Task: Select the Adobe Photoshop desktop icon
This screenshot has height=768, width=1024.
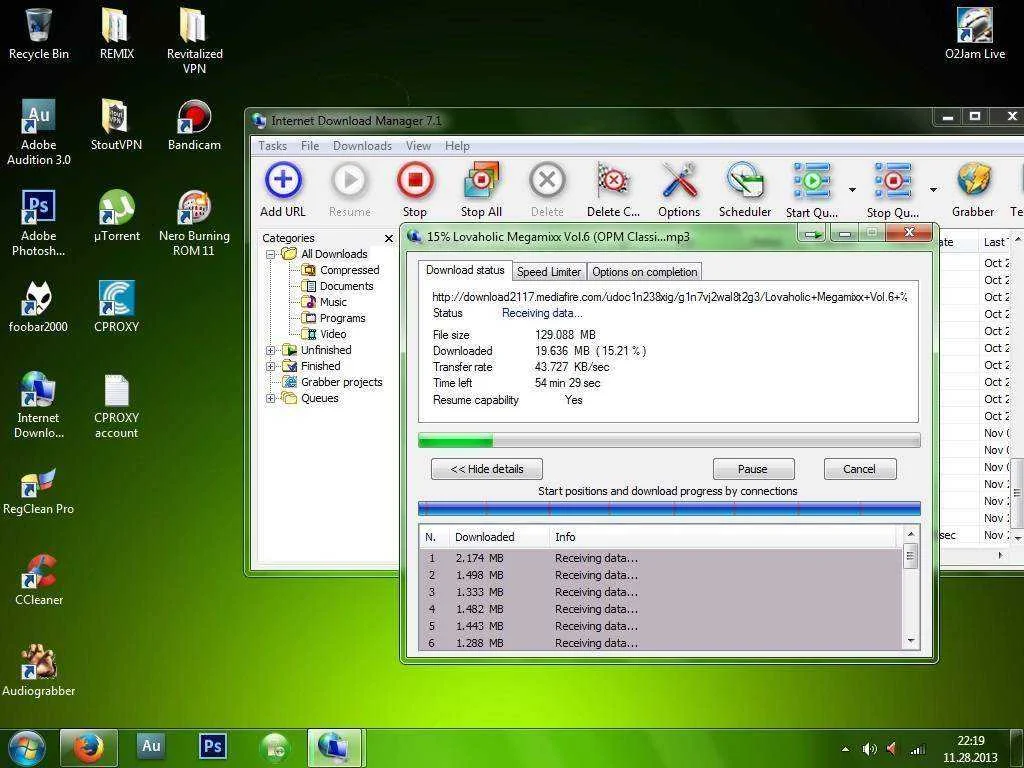Action: click(x=39, y=223)
